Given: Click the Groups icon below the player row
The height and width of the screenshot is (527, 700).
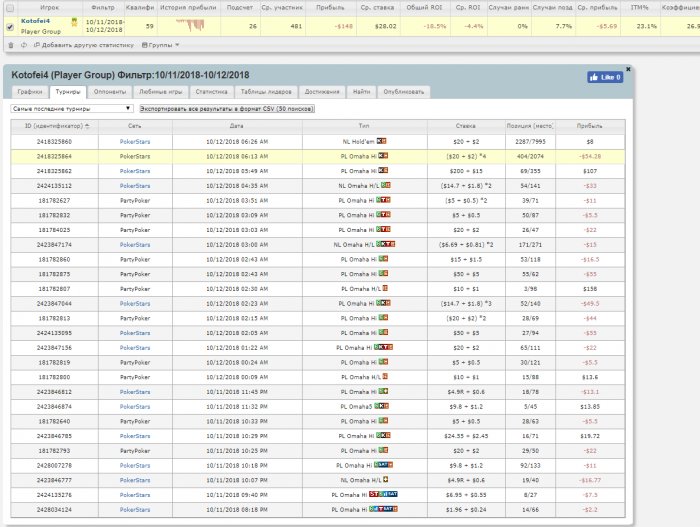Looking at the screenshot, I should pyautogui.click(x=144, y=46).
